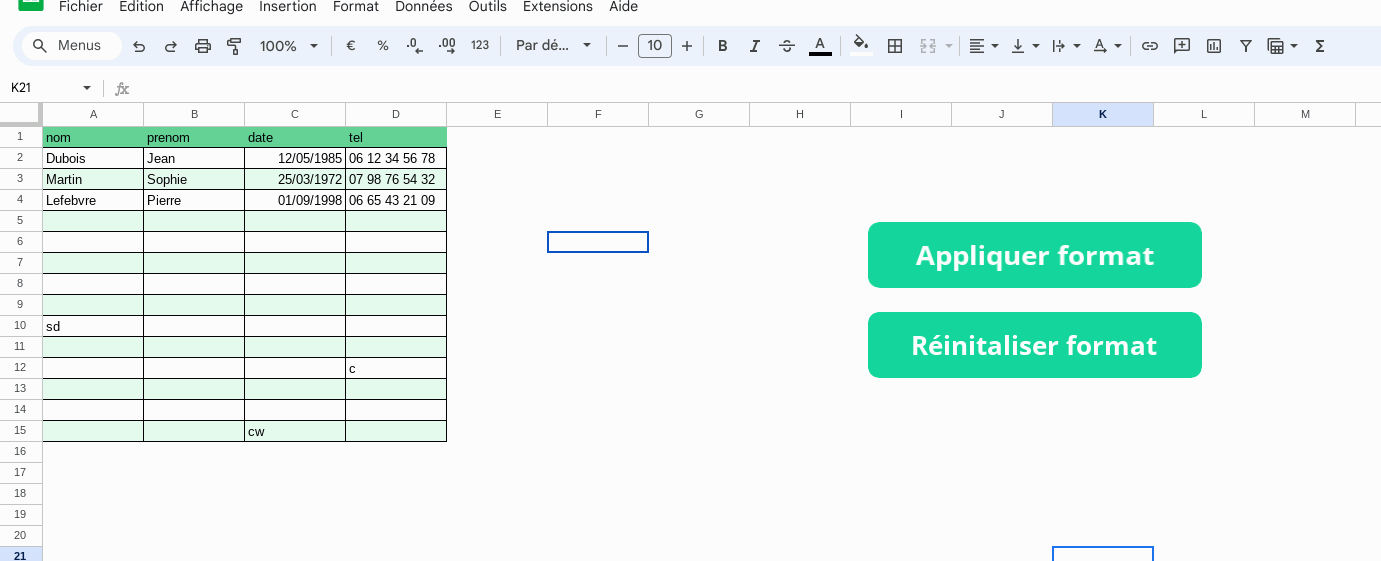This screenshot has width=1381, height=561.
Task: Toggle bold formatting
Action: coord(723,46)
